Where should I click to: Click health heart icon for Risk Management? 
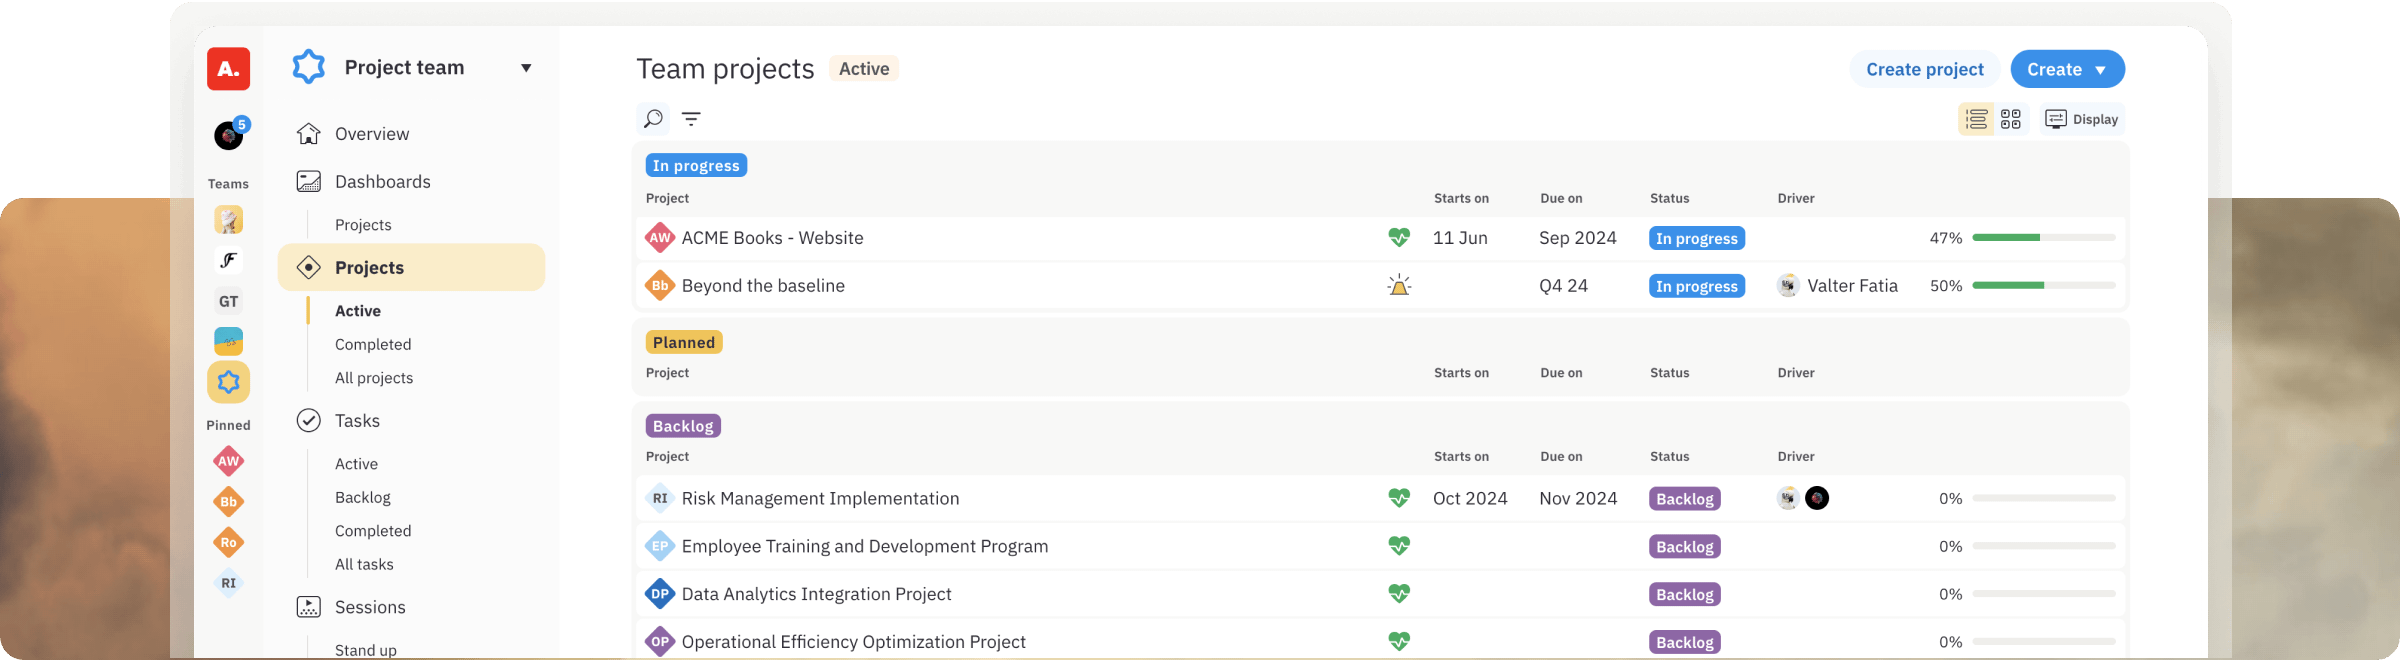point(1399,498)
